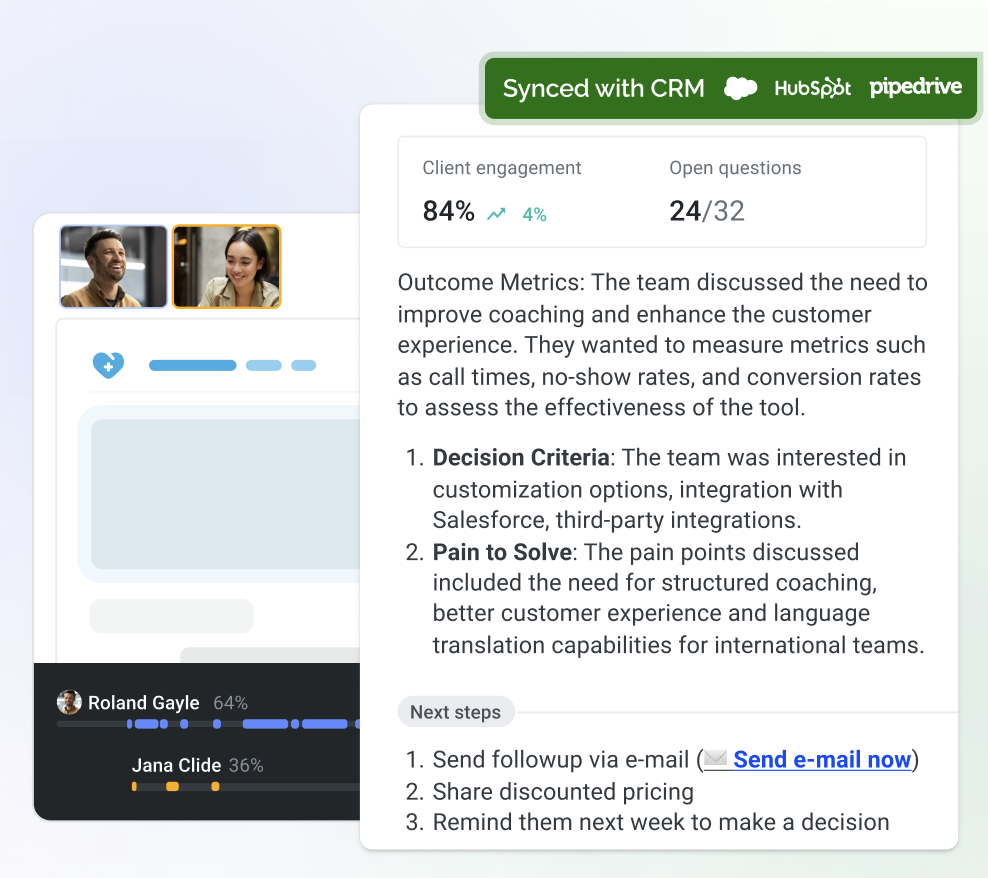Select the Roland Gayle name label

[141, 703]
